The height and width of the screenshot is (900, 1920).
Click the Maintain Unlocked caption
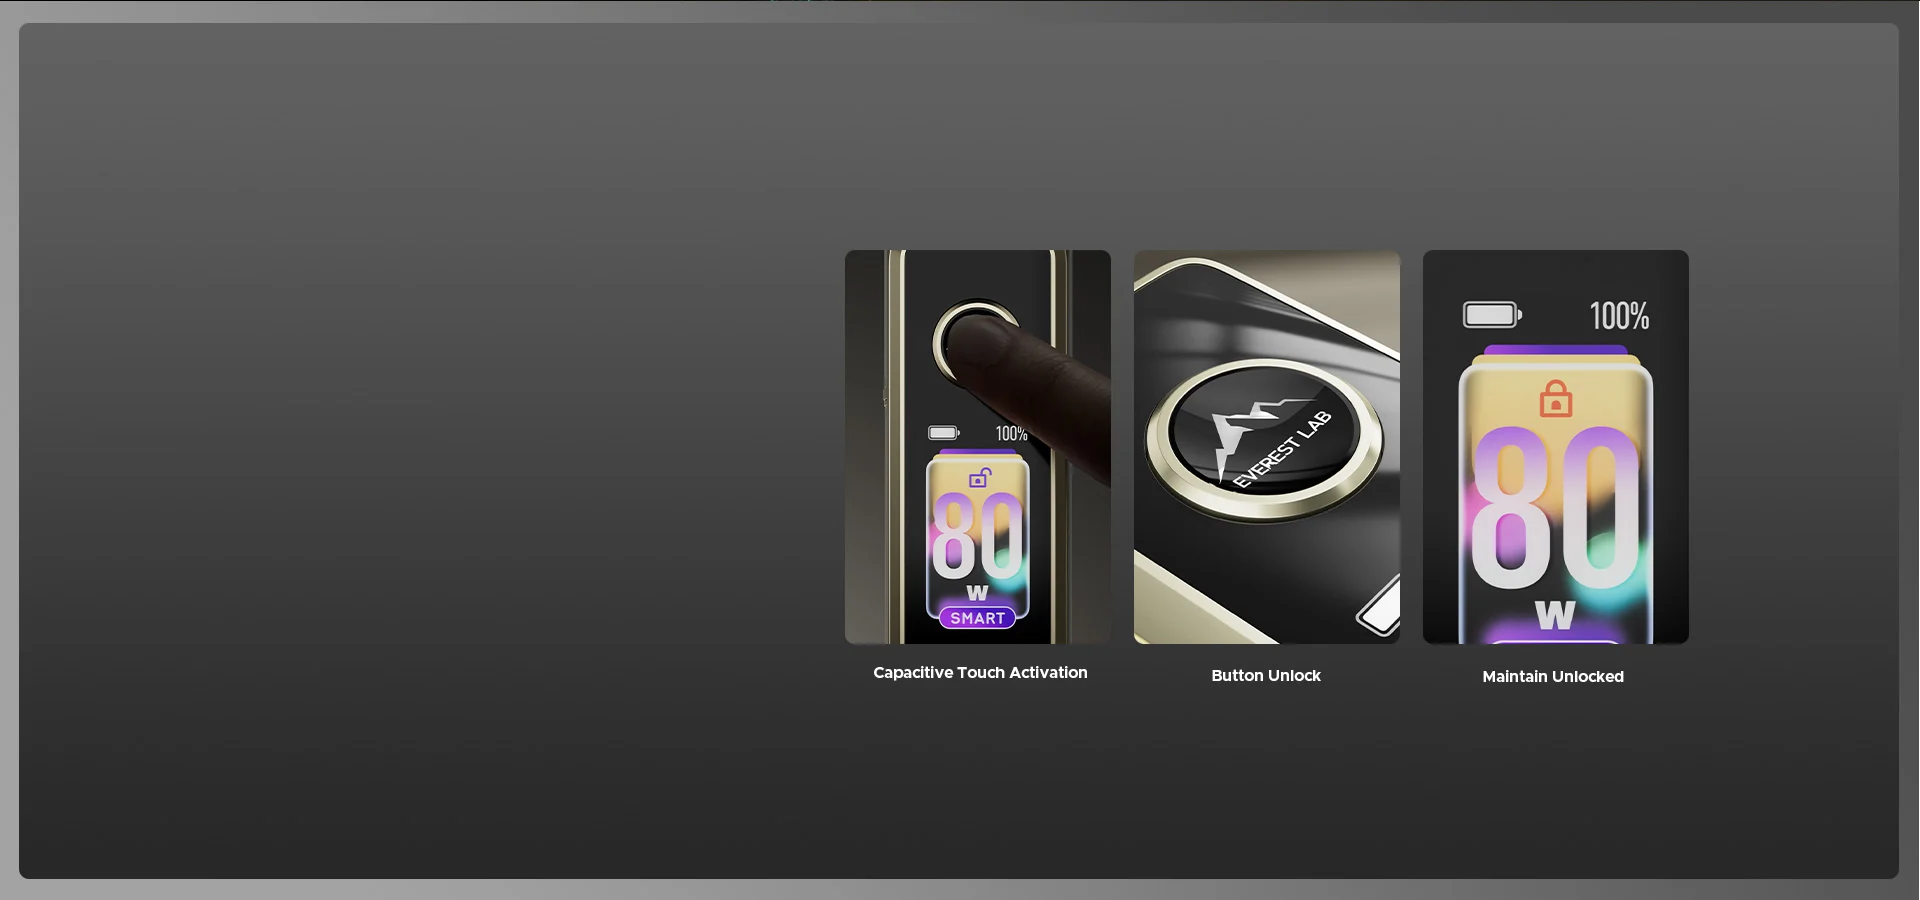pyautogui.click(x=1553, y=677)
